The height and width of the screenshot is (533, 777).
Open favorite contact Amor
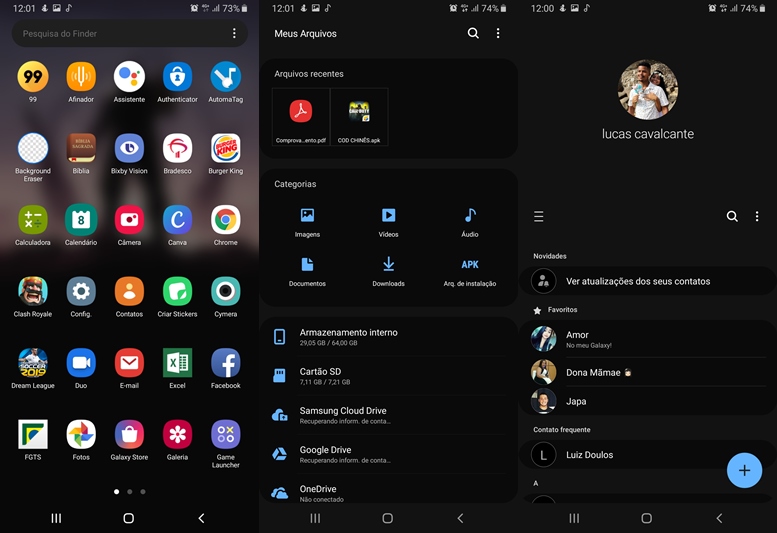[x=647, y=339]
